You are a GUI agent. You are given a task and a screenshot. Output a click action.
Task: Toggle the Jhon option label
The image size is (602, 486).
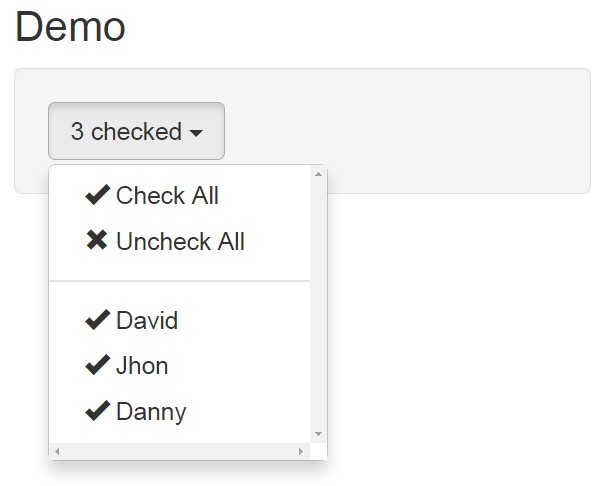point(142,366)
